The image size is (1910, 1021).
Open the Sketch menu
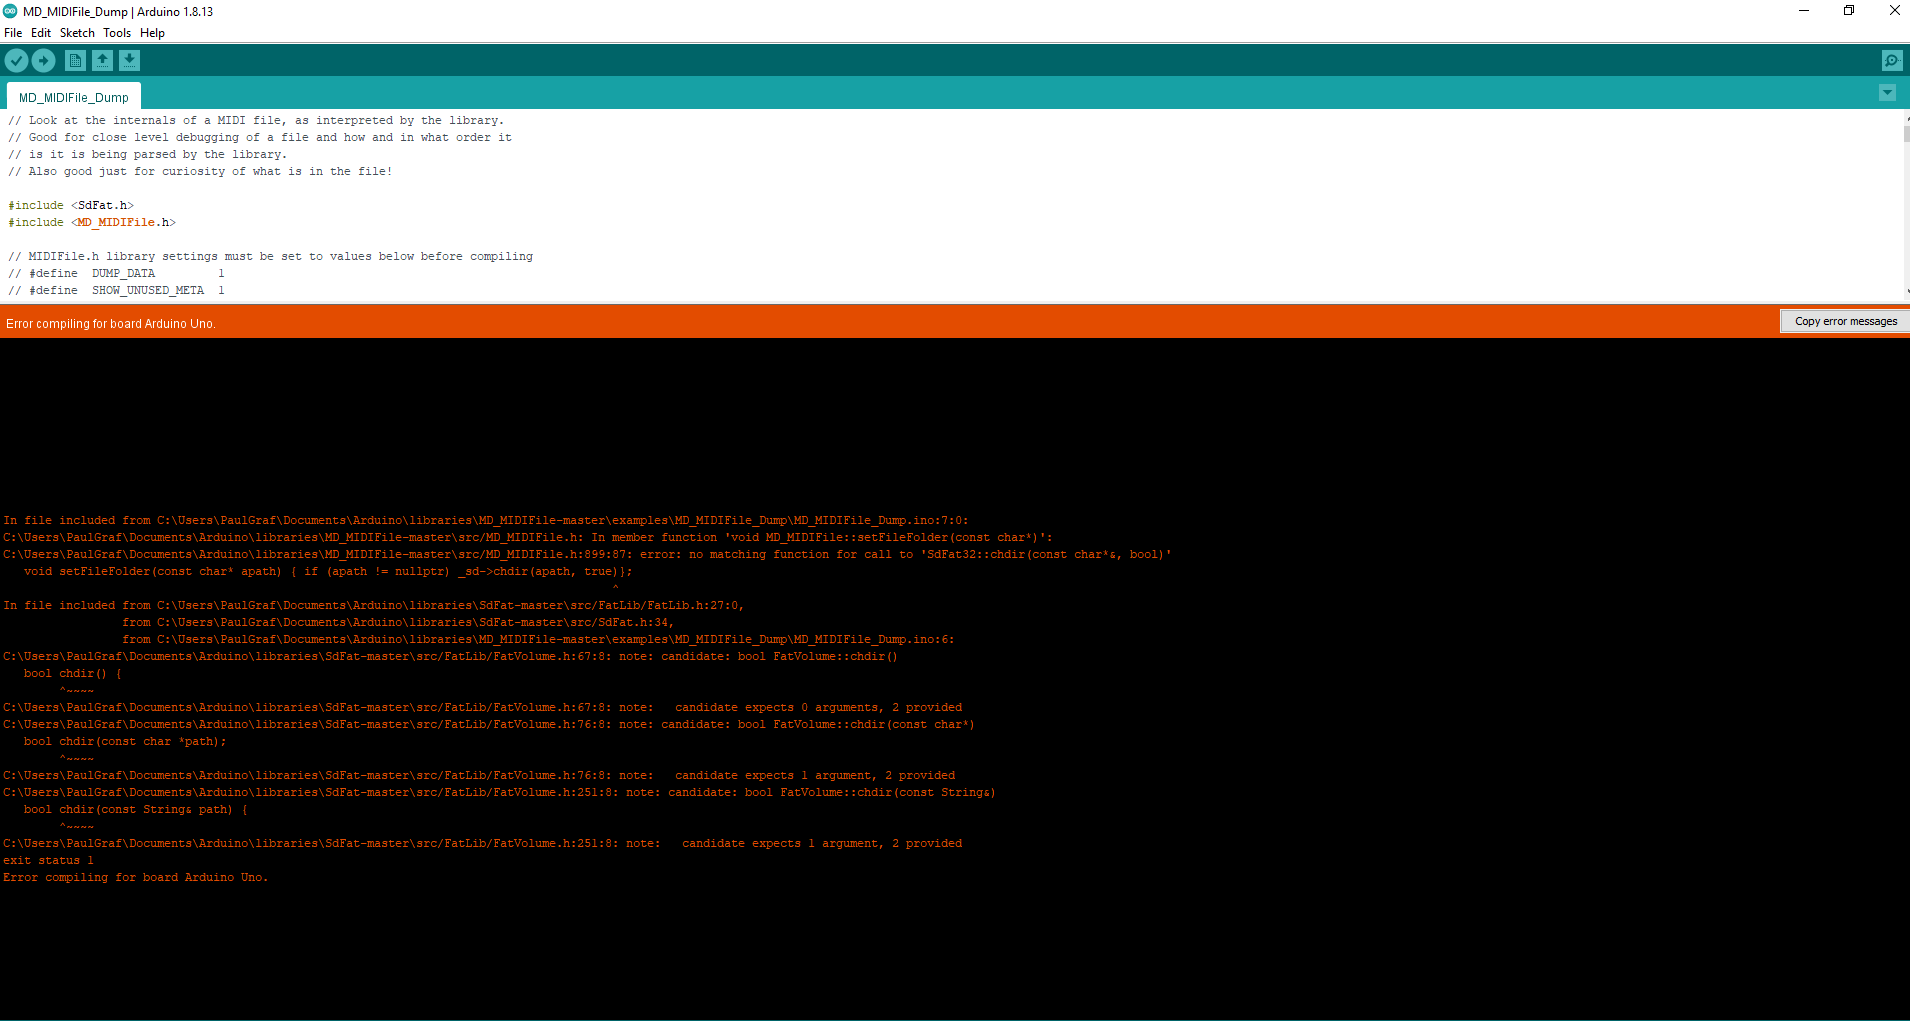pos(76,32)
